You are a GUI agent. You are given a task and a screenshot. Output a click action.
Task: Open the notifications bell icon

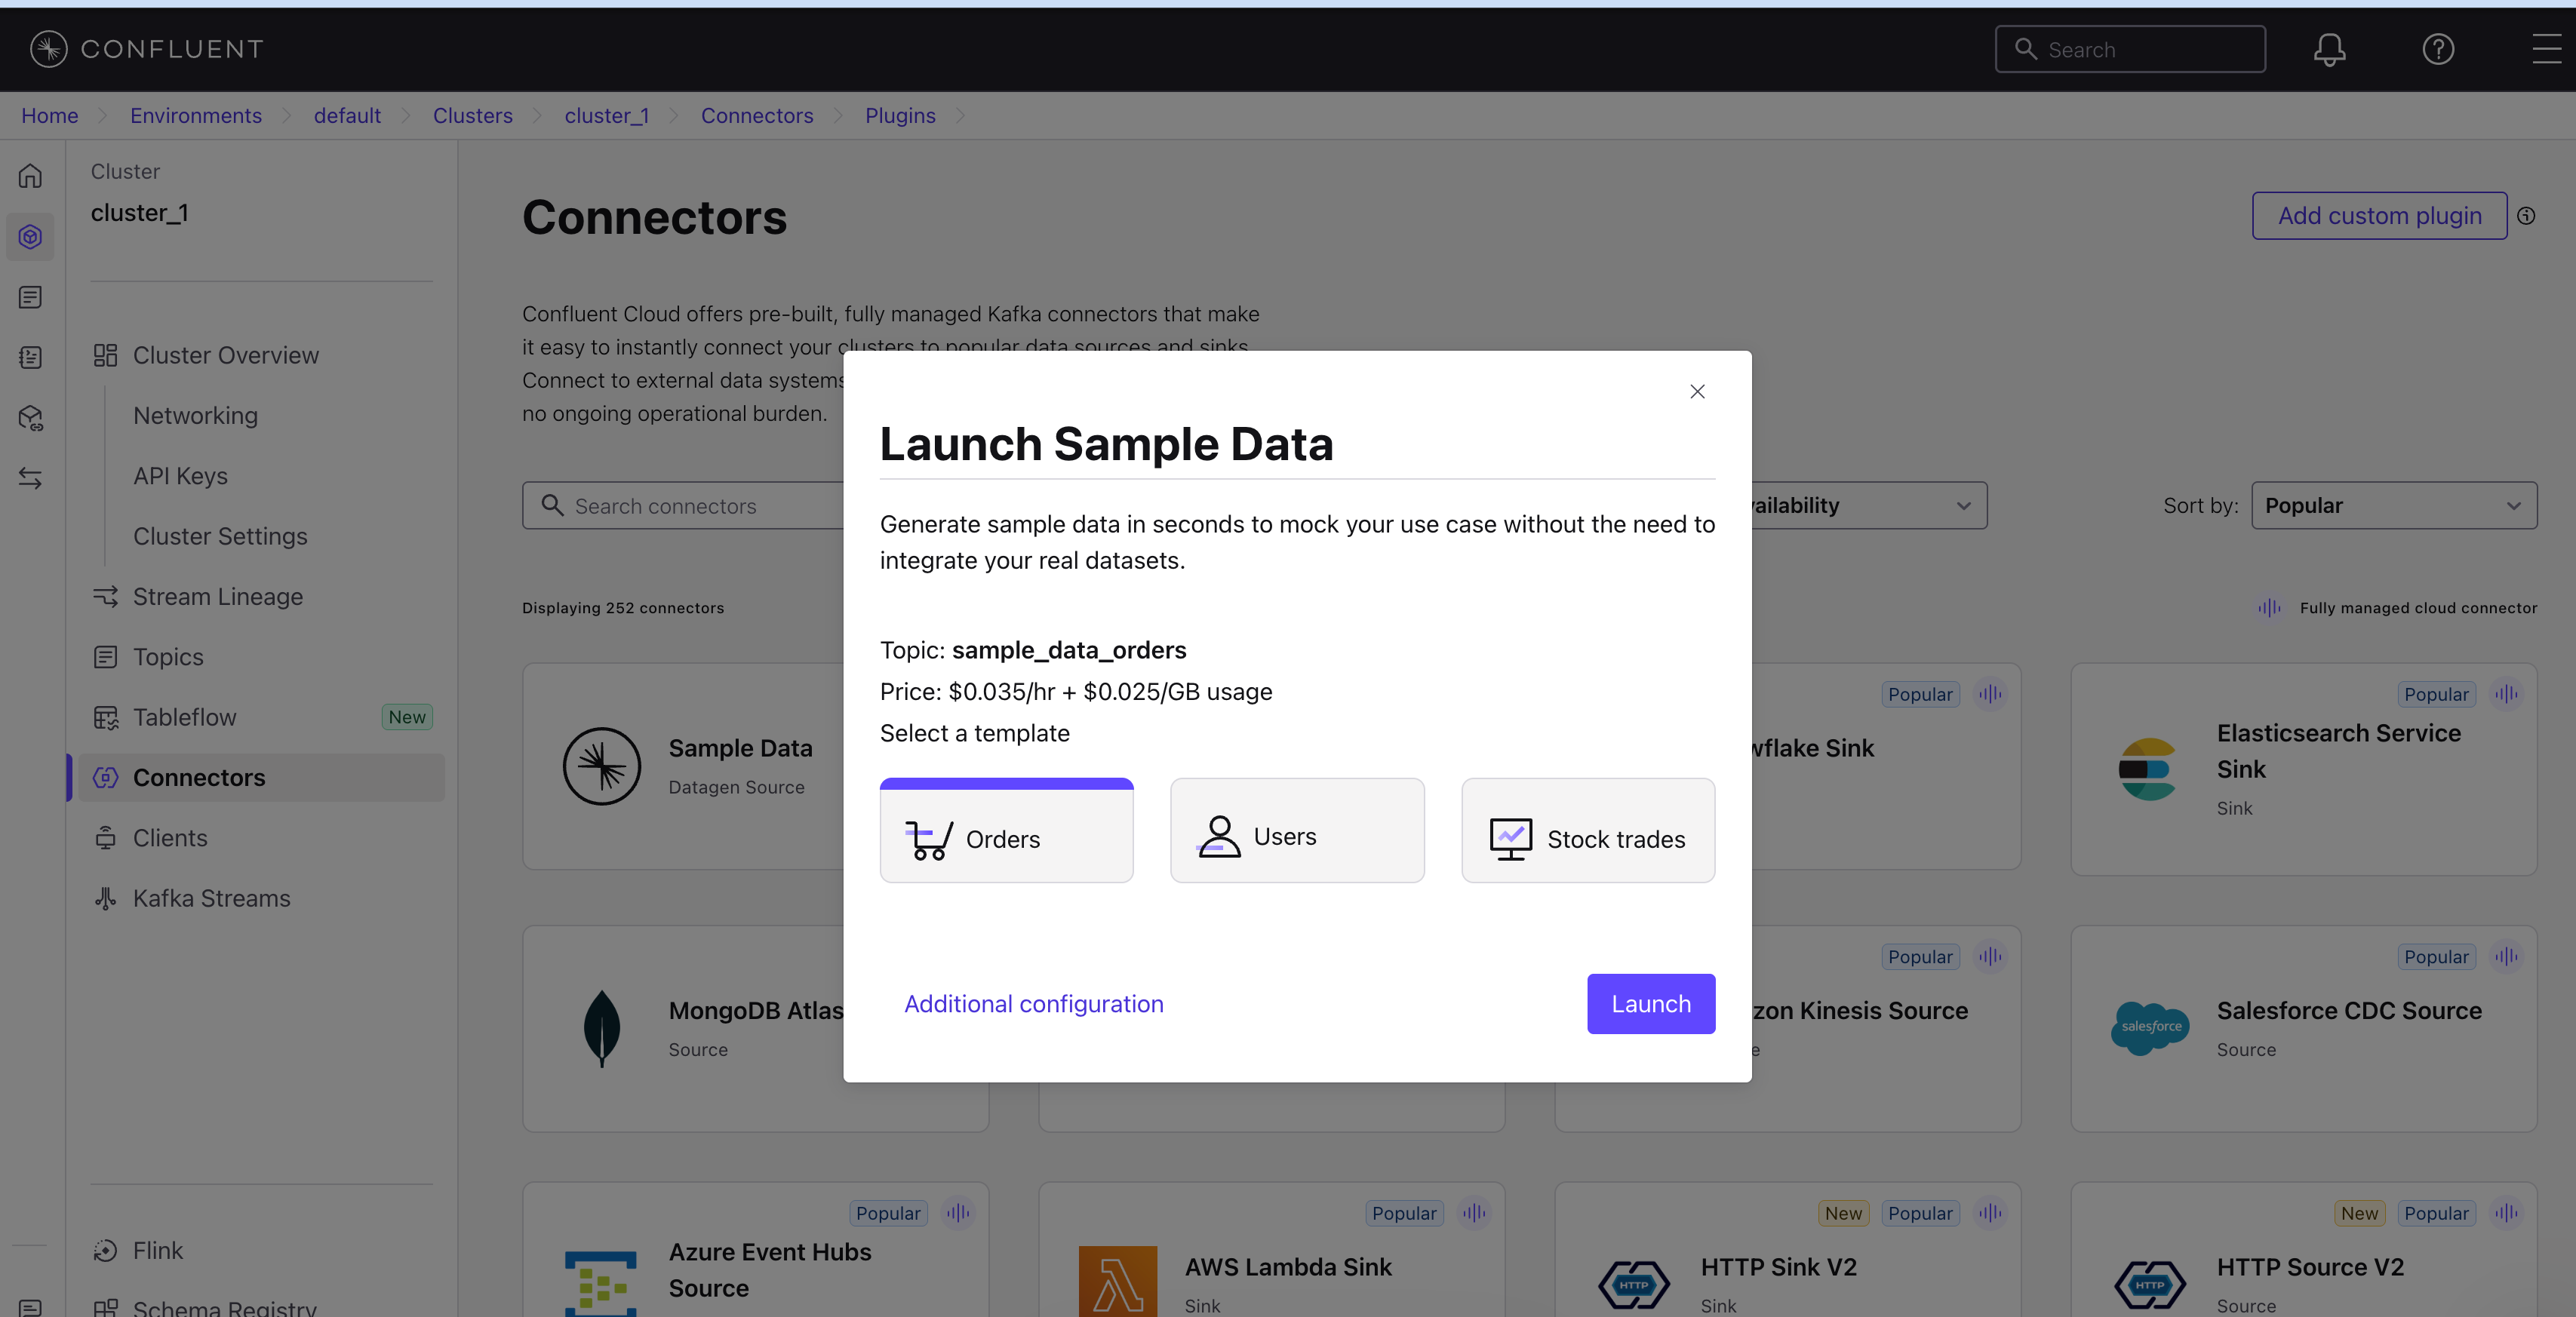[x=2330, y=48]
